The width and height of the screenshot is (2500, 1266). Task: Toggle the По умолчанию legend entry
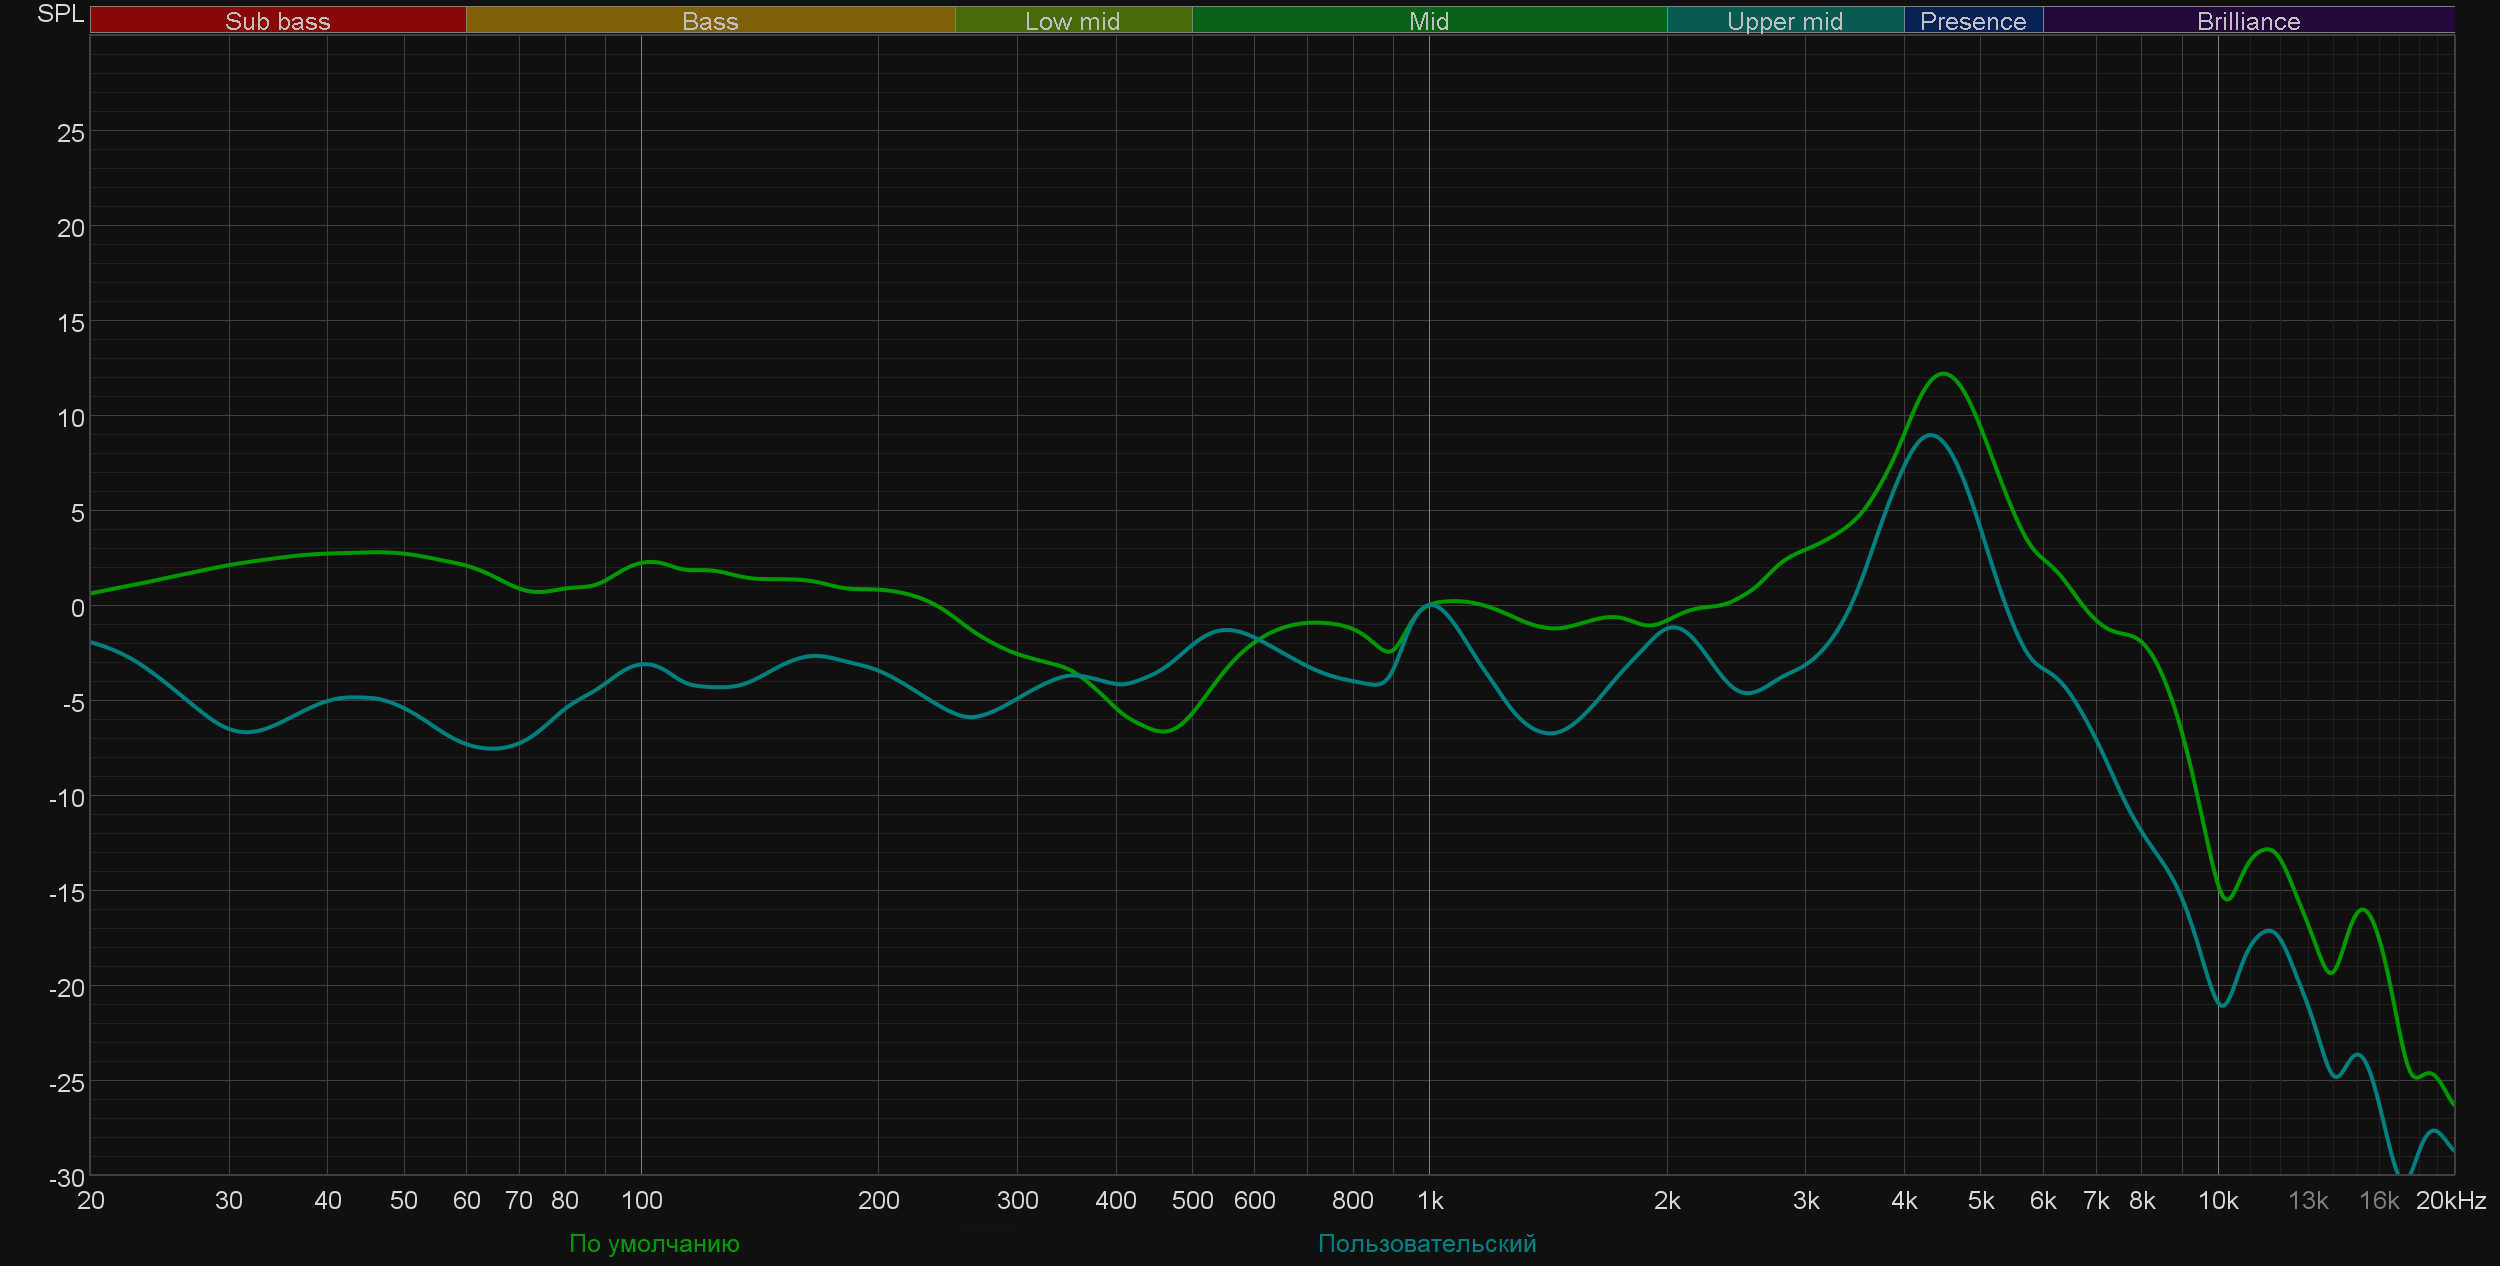pyautogui.click(x=654, y=1243)
